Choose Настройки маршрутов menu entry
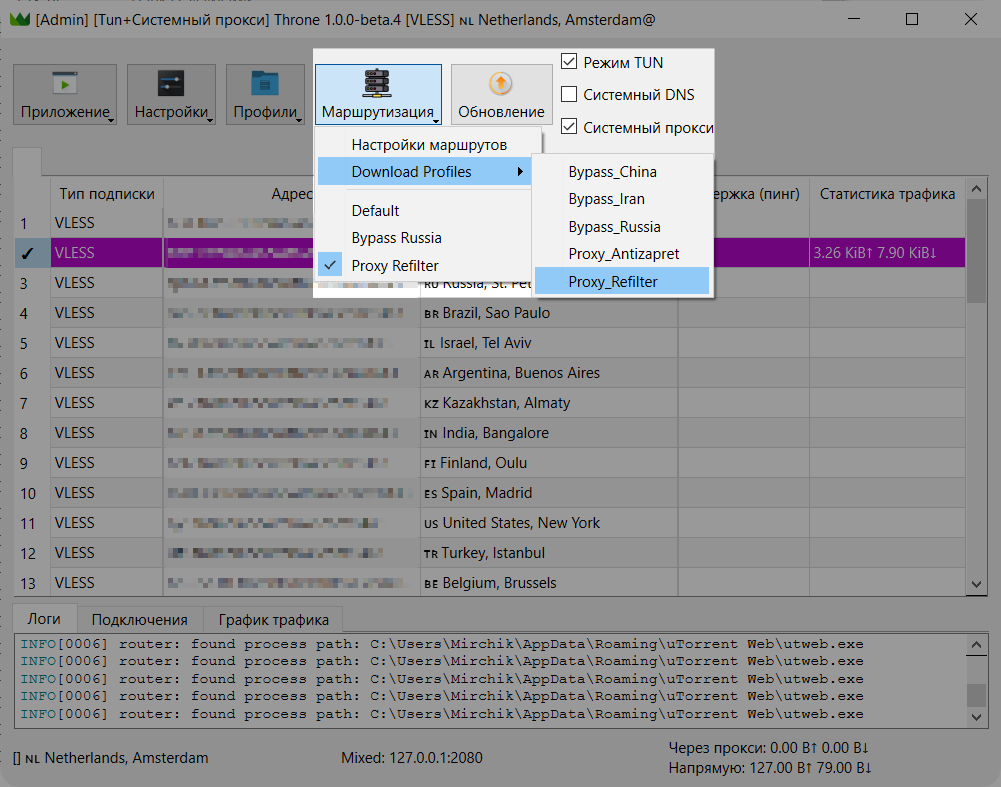This screenshot has height=787, width=1001. click(x=429, y=145)
